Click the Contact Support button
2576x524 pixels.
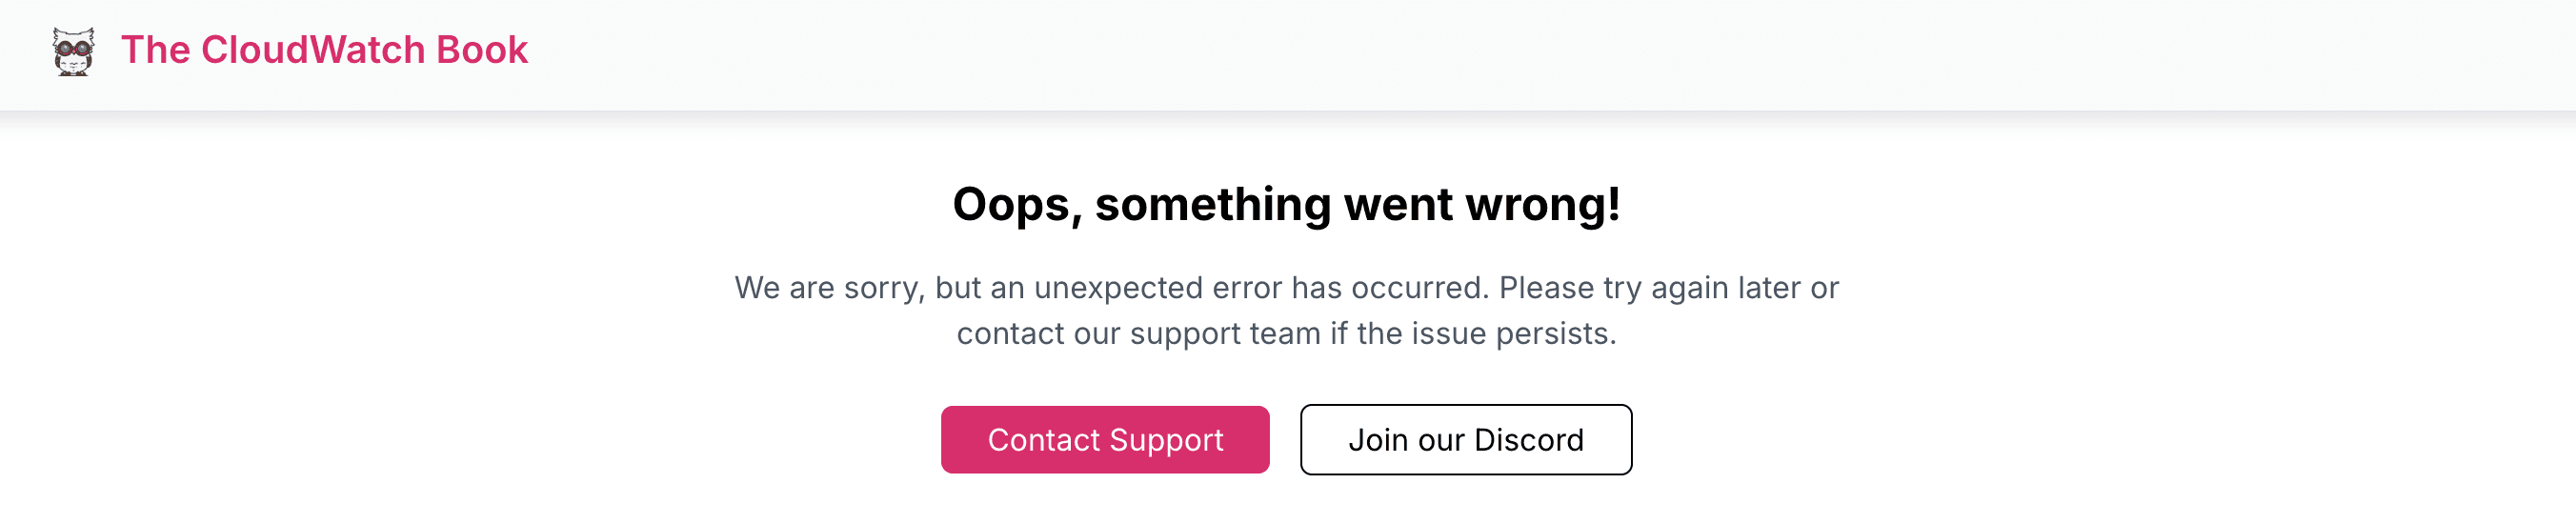click(1105, 440)
